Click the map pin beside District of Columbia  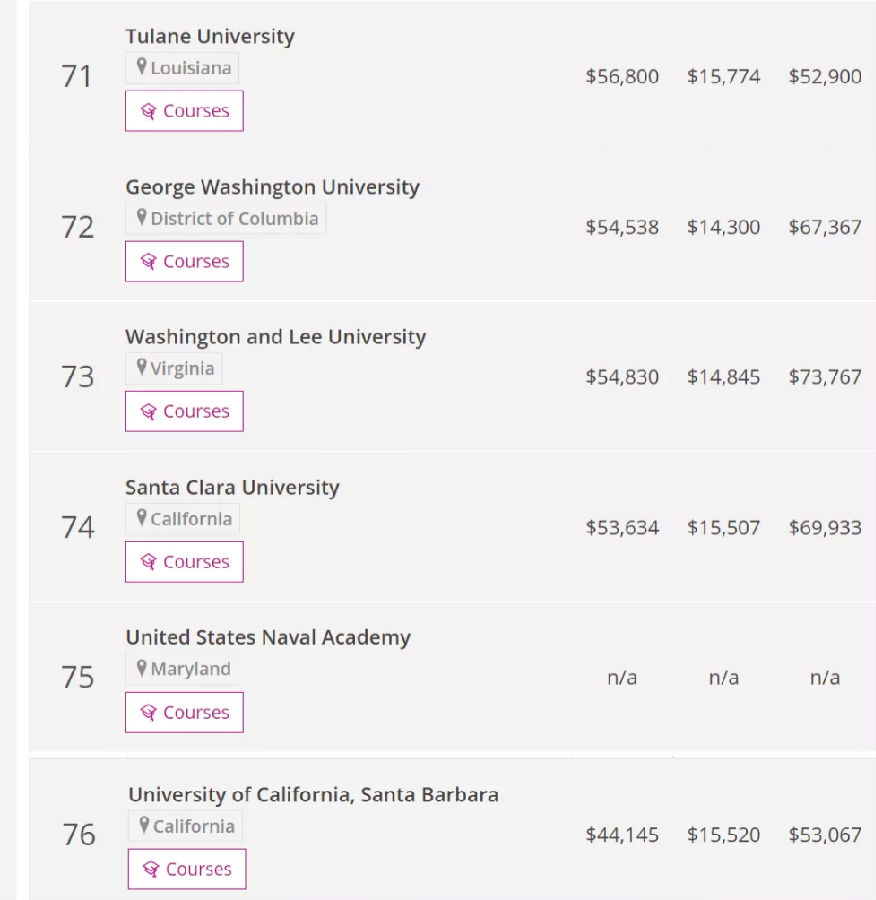coord(142,218)
